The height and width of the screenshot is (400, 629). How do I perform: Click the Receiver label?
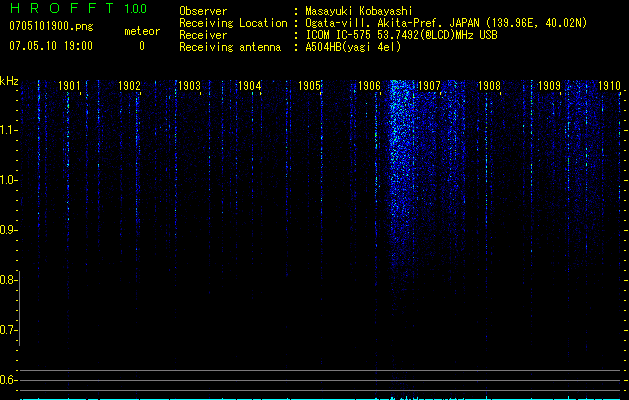click(203, 35)
